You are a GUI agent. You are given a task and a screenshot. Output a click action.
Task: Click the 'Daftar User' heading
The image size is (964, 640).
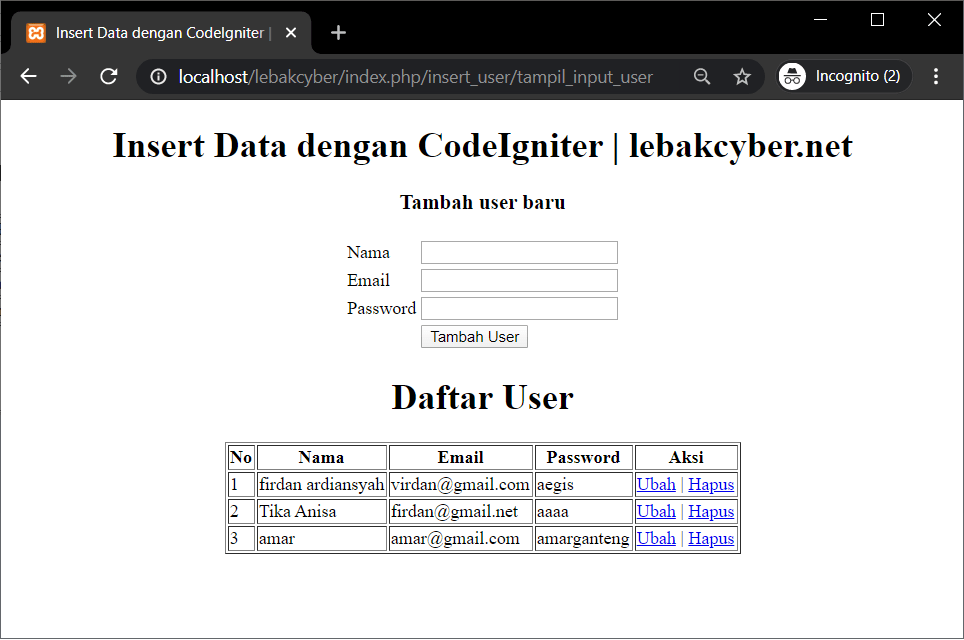click(483, 397)
